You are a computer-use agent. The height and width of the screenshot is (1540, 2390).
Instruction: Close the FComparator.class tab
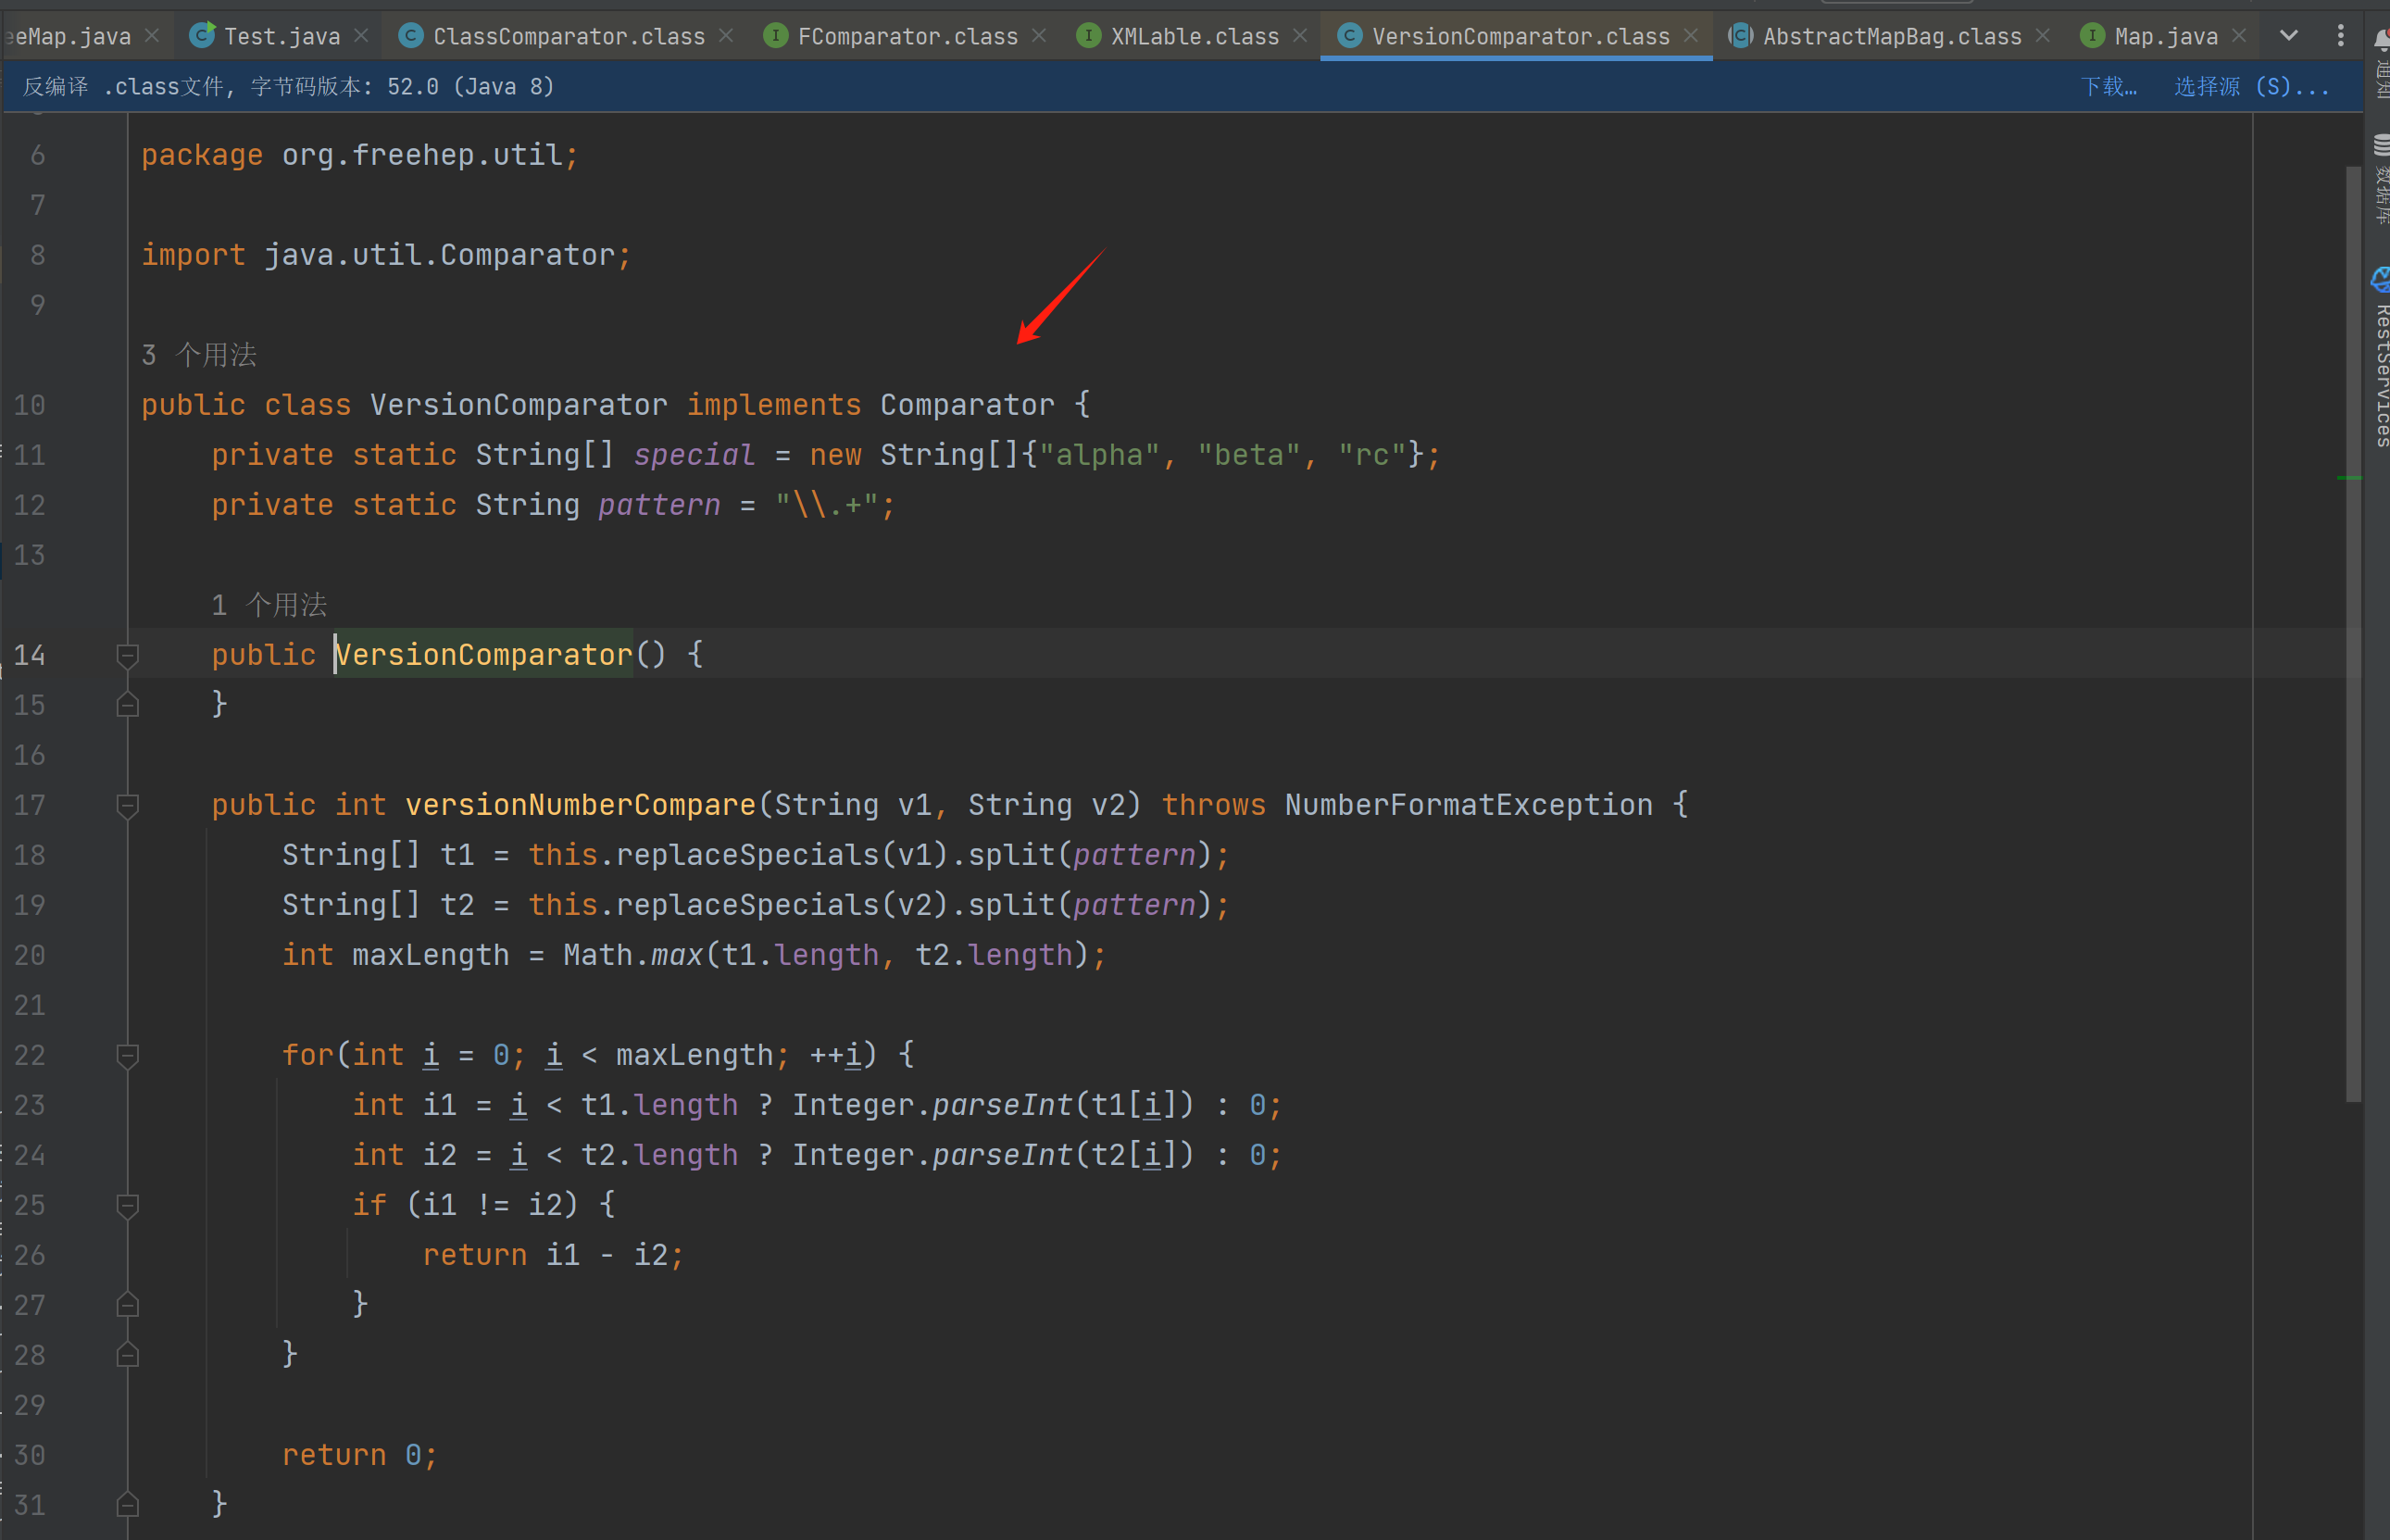coord(1039,36)
